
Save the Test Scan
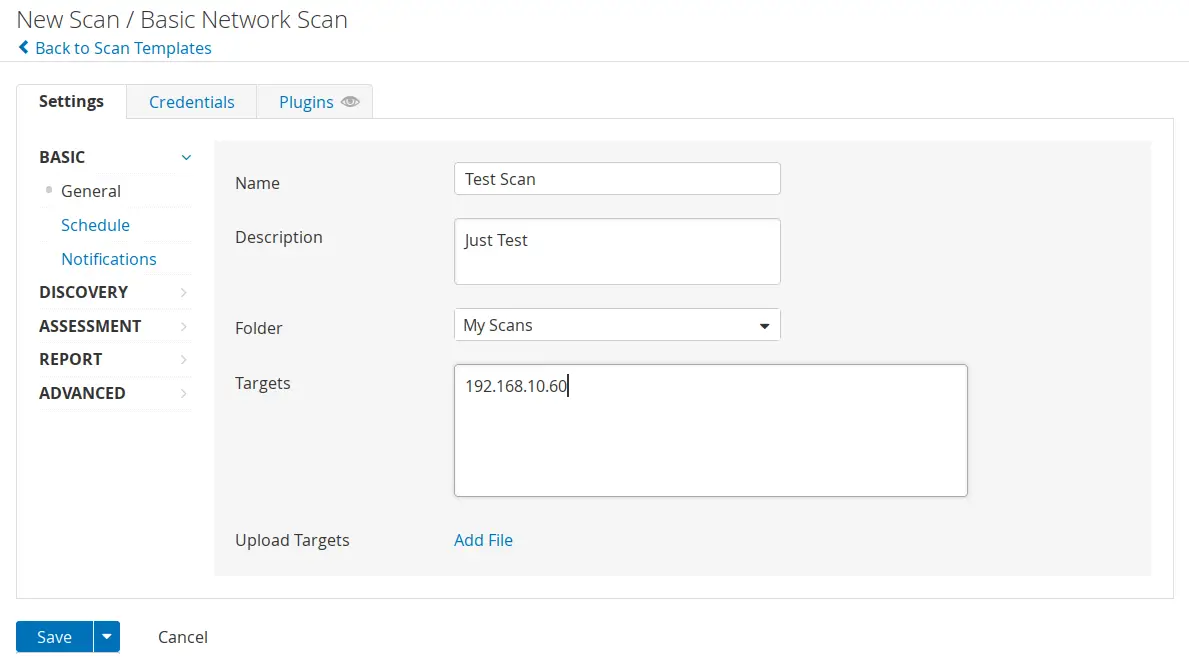coord(54,637)
